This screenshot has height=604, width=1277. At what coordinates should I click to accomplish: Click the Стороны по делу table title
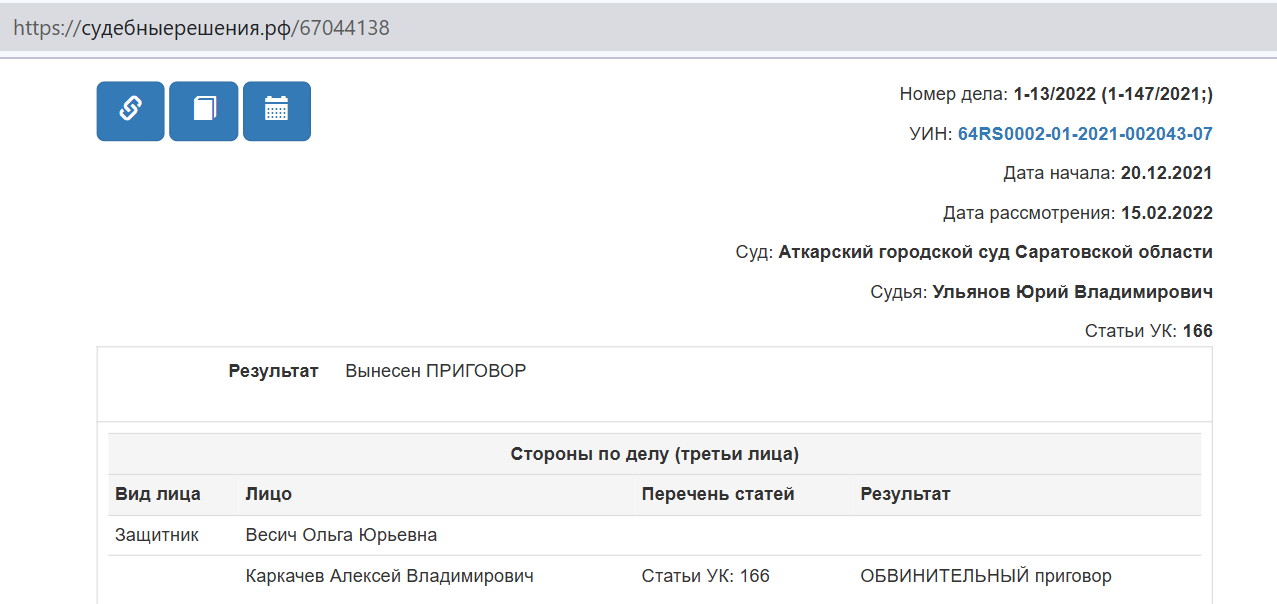[654, 454]
